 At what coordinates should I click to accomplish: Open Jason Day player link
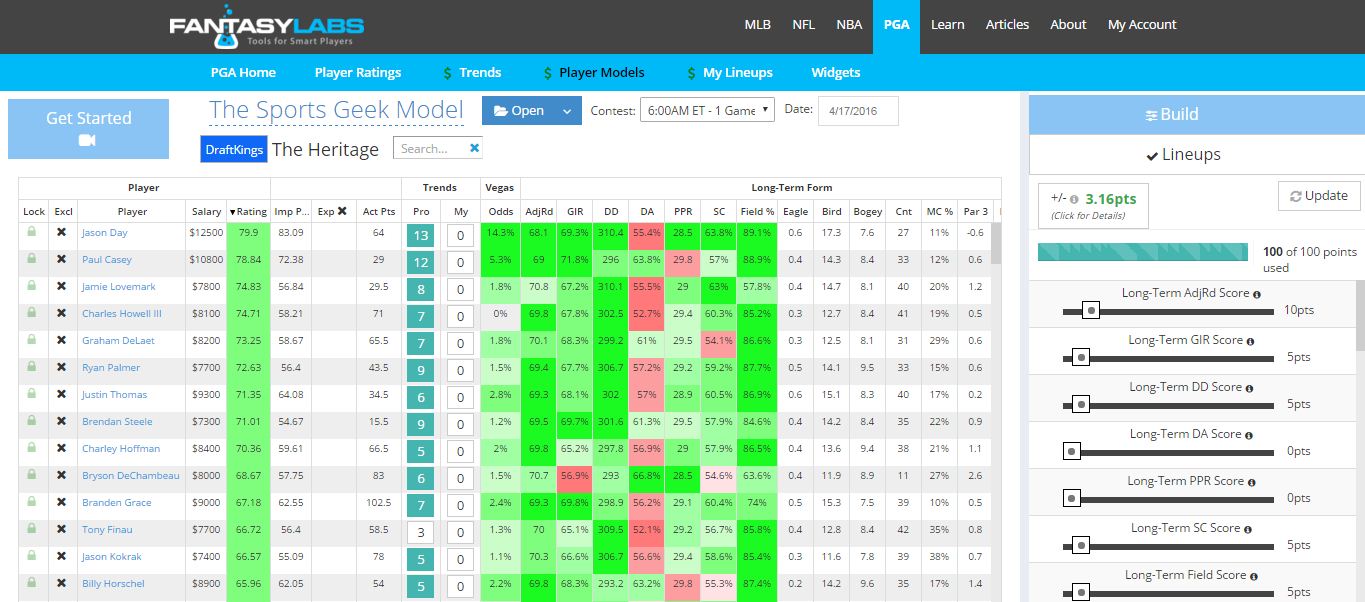[x=105, y=233]
